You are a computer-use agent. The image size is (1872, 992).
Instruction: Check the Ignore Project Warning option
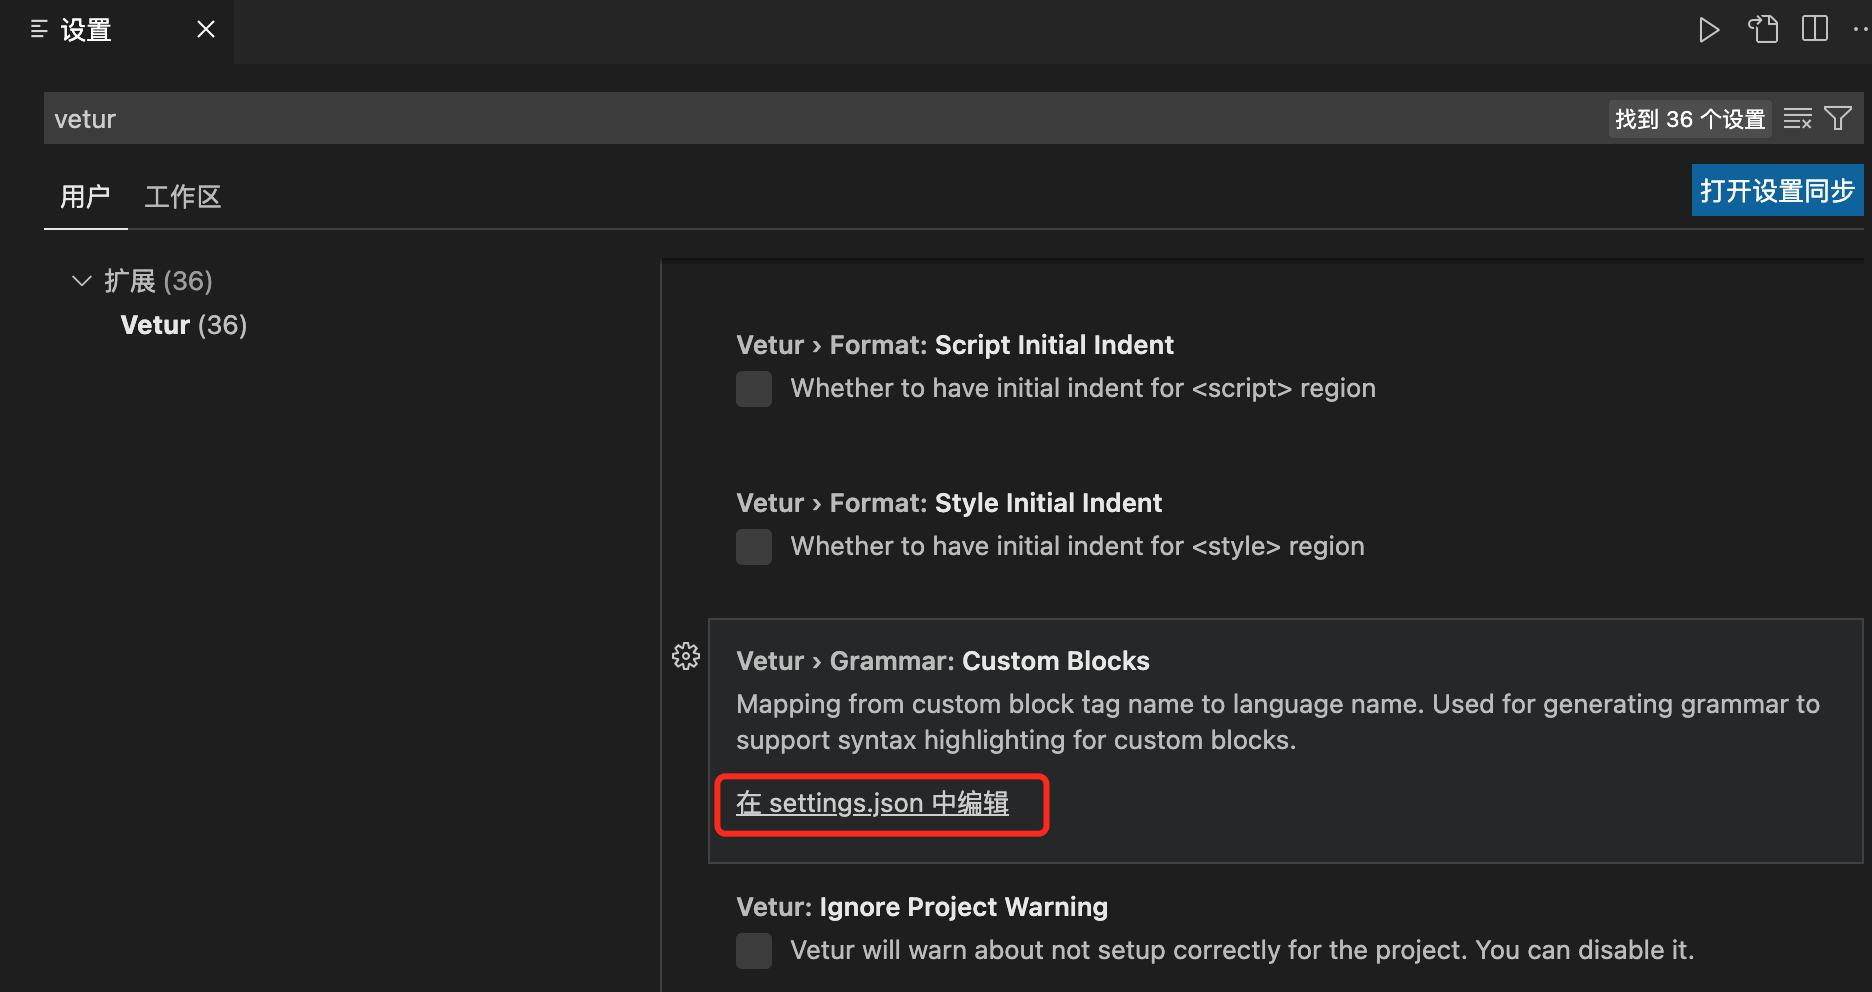(754, 951)
